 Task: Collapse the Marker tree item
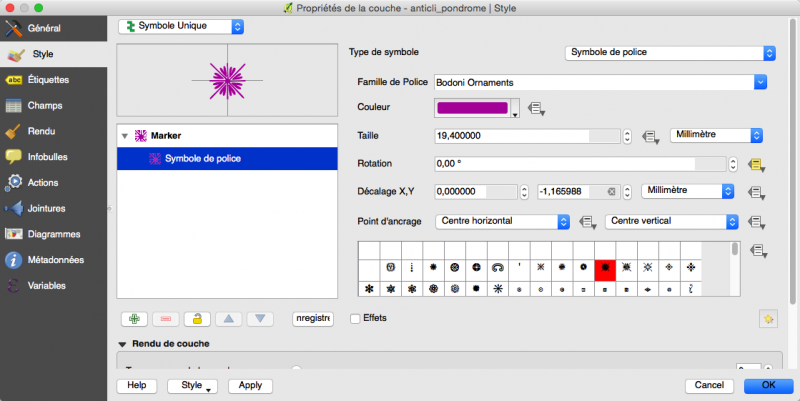pos(125,136)
